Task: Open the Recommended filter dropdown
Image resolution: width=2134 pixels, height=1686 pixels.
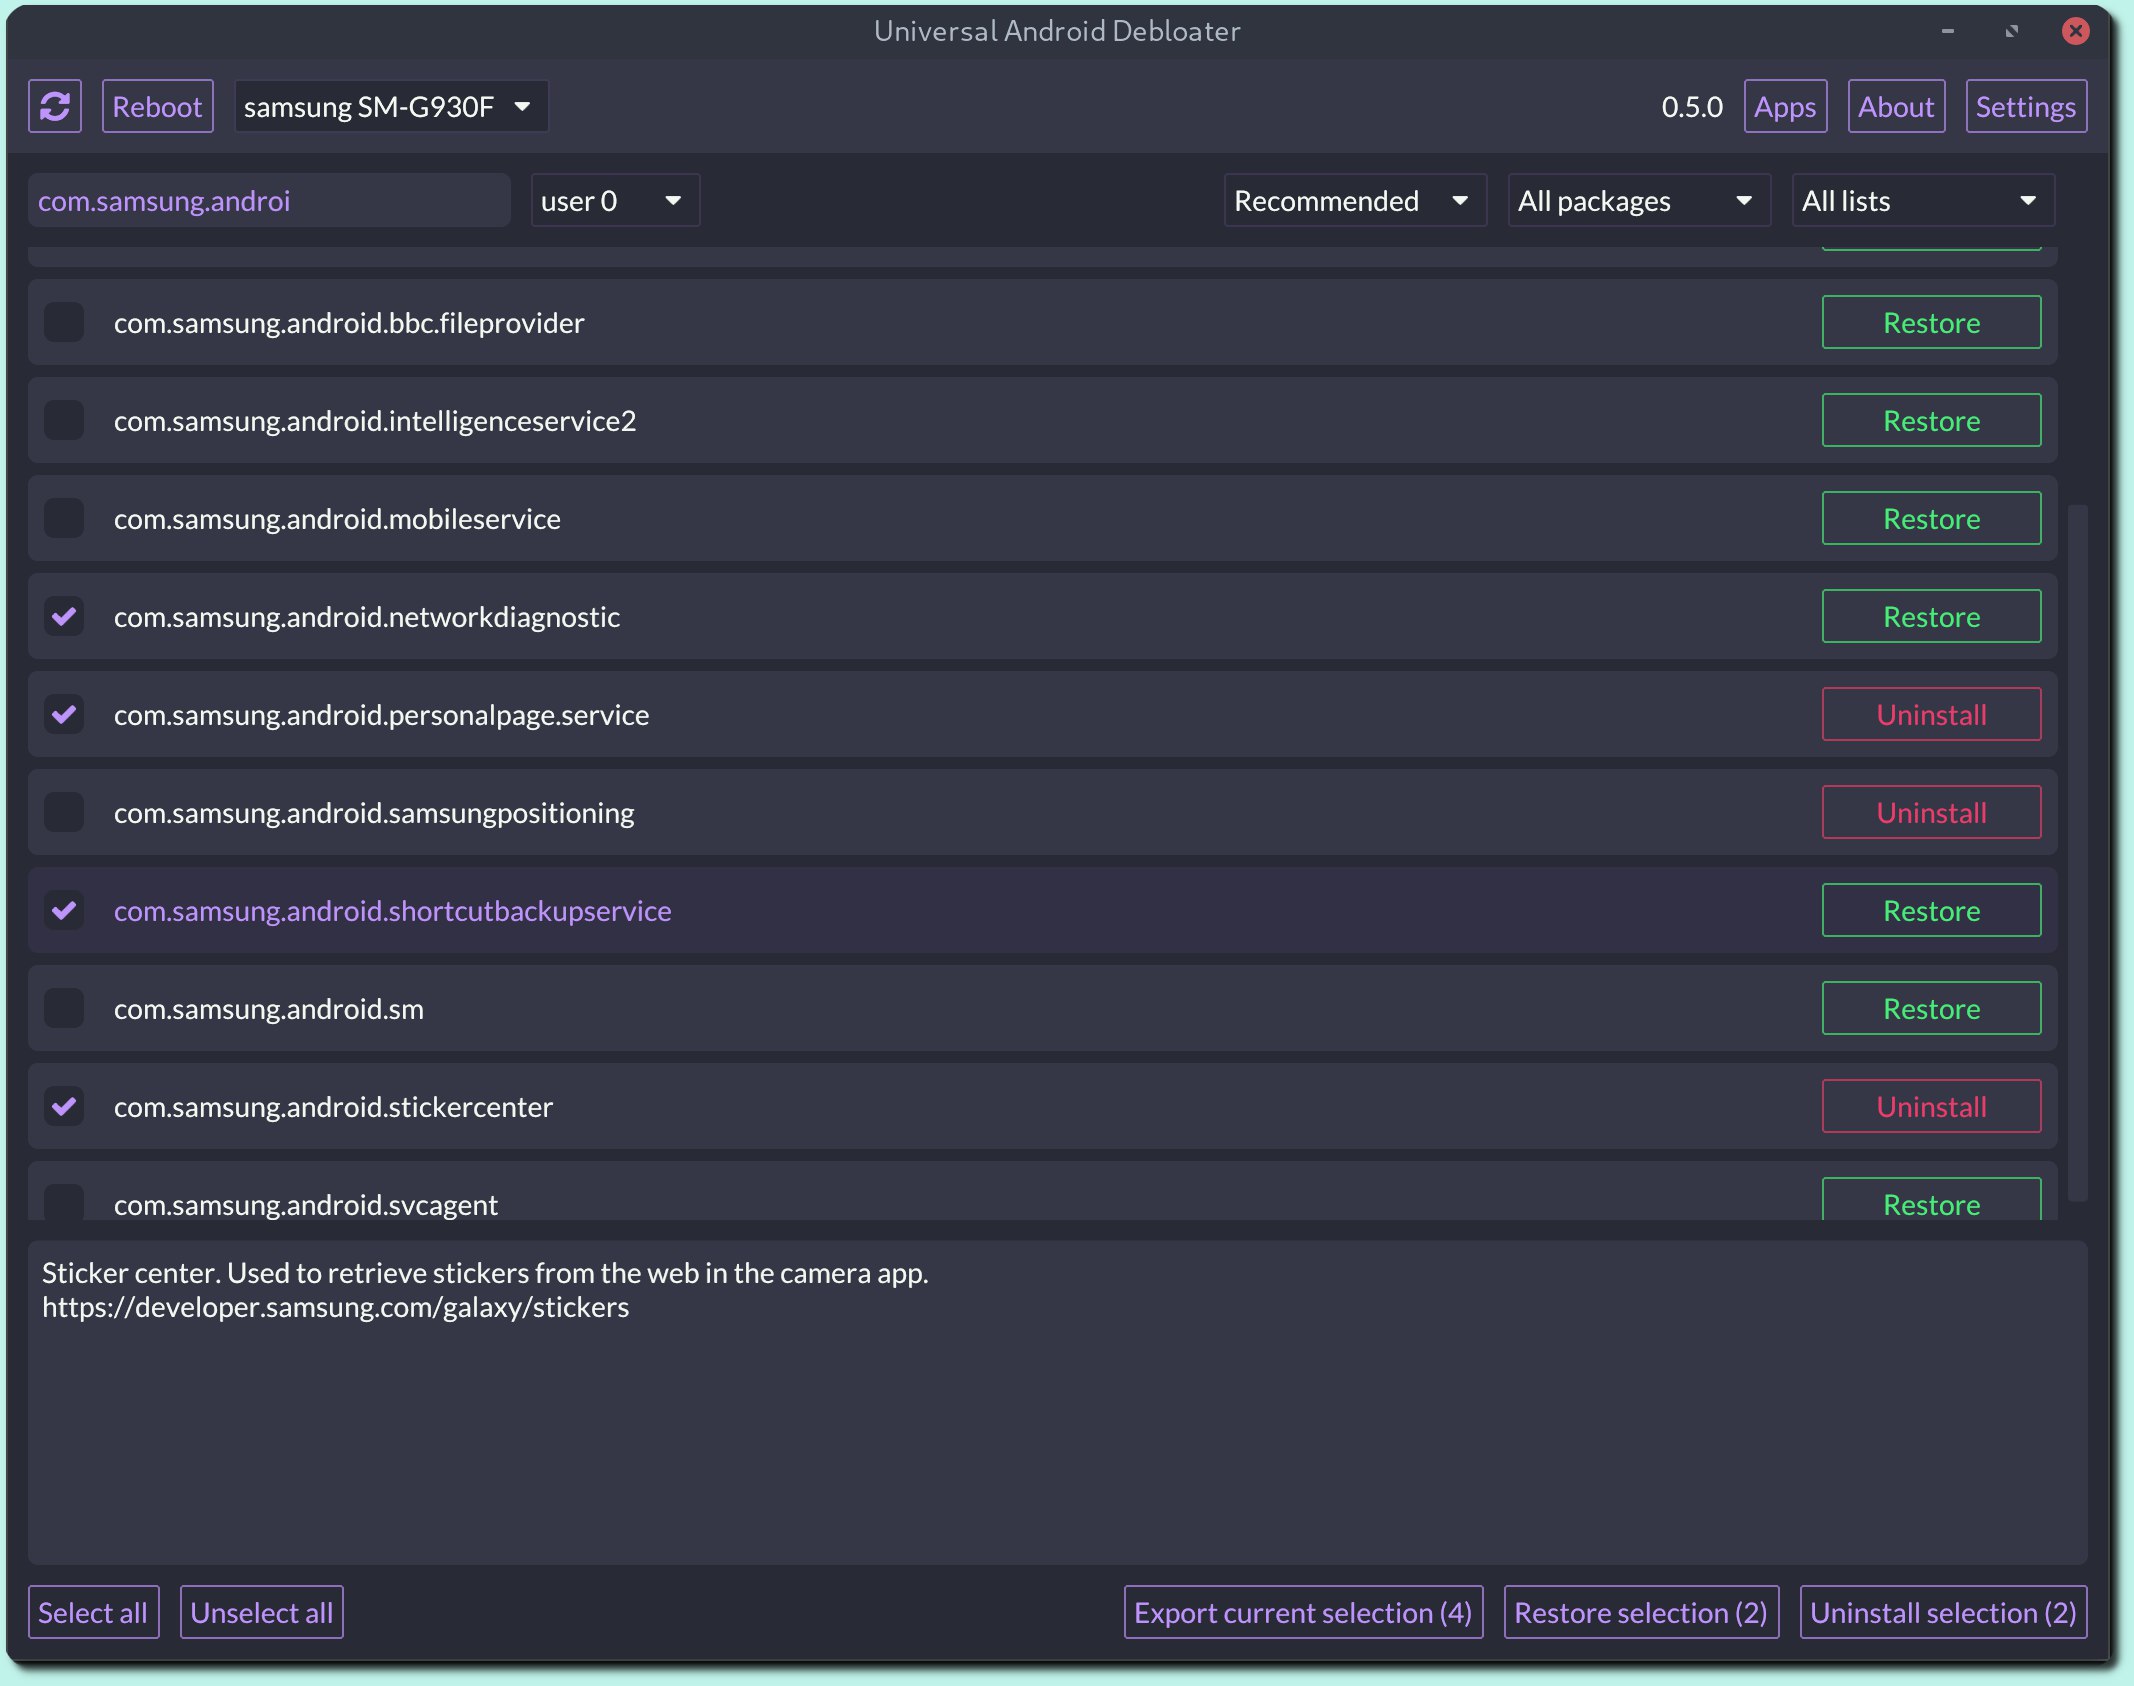Action: pos(1353,201)
